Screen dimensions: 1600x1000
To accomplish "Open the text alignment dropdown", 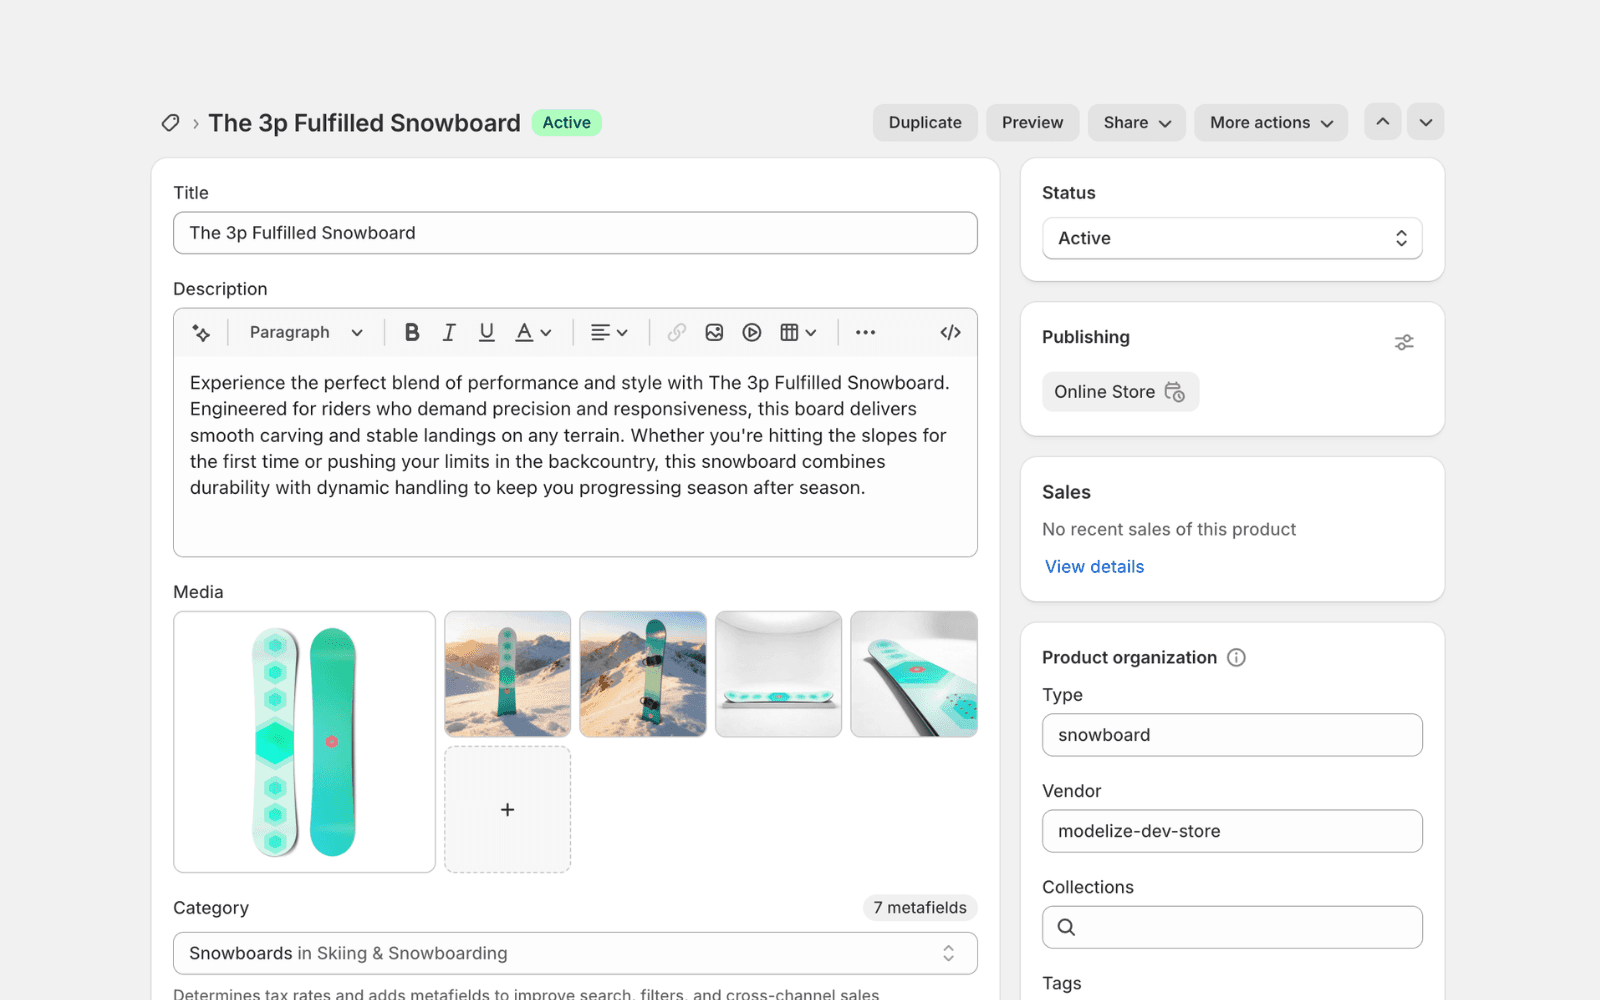I will click(608, 332).
